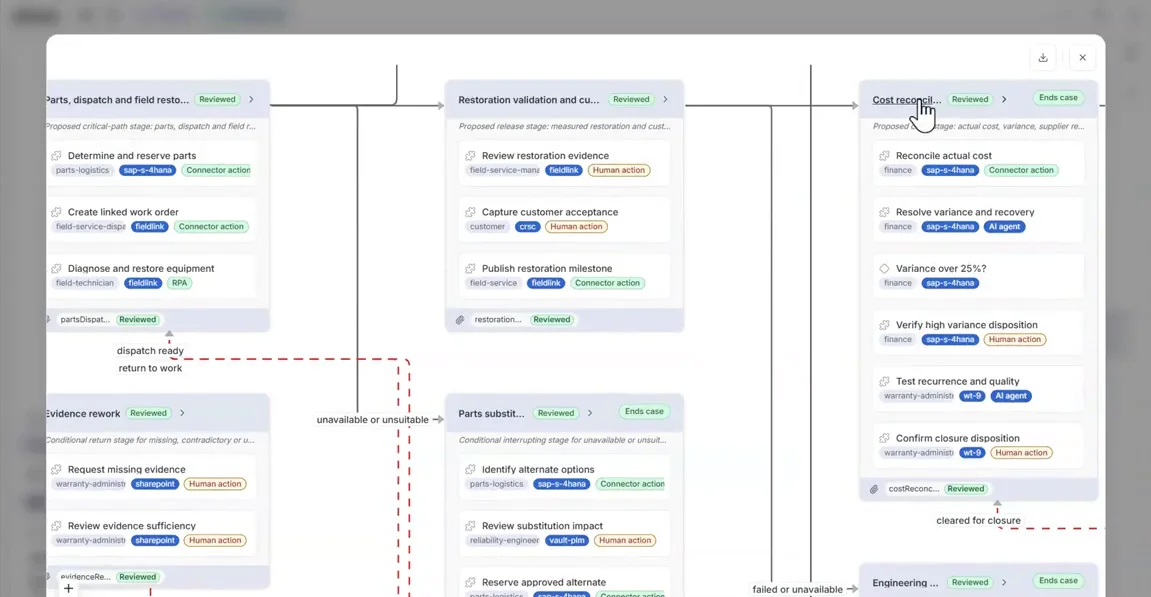The height and width of the screenshot is (597, 1151).
Task: Click the Ends case badge on Parts substitution
Action: pyautogui.click(x=644, y=411)
